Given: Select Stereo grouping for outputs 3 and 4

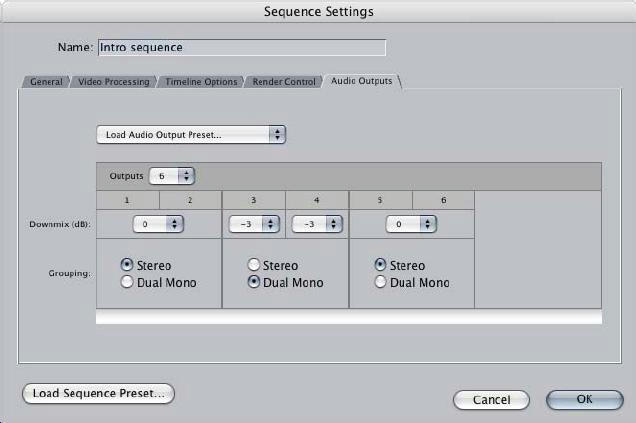Looking at the screenshot, I should tap(254, 265).
